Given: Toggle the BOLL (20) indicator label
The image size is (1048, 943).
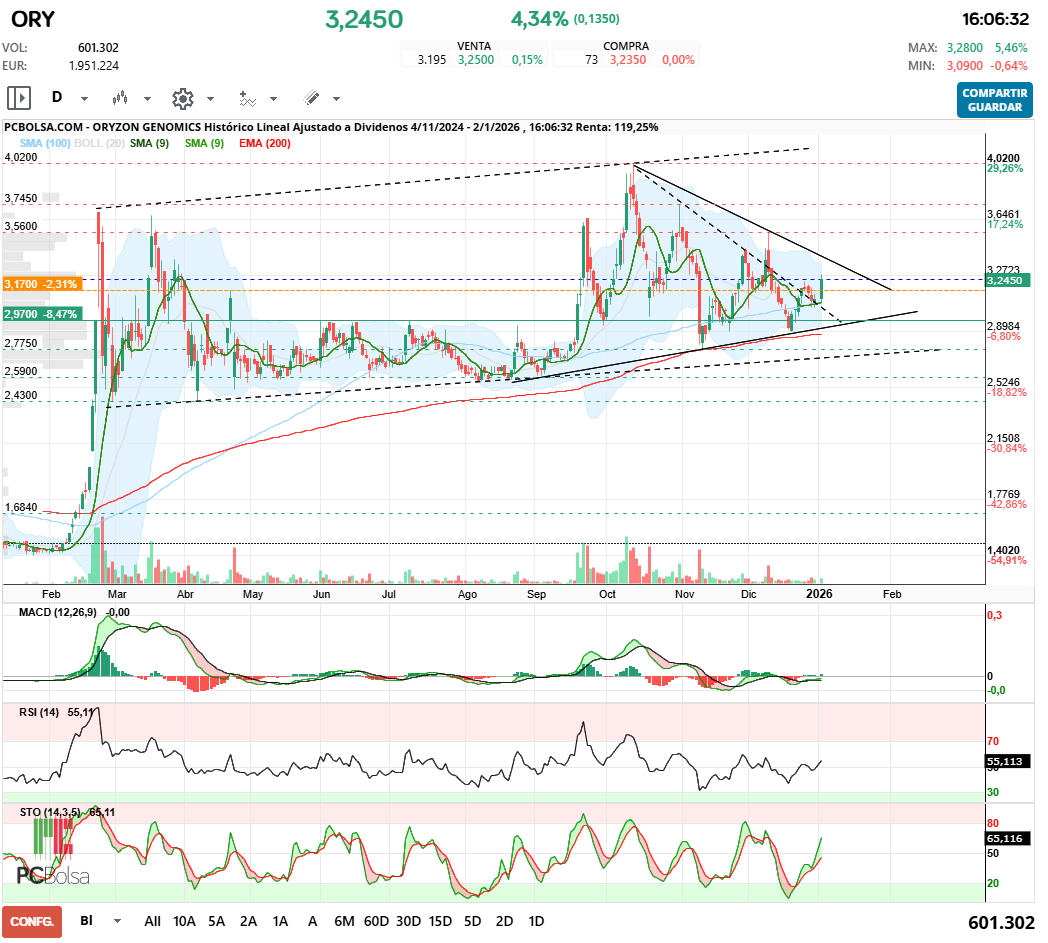Looking at the screenshot, I should 97,143.
